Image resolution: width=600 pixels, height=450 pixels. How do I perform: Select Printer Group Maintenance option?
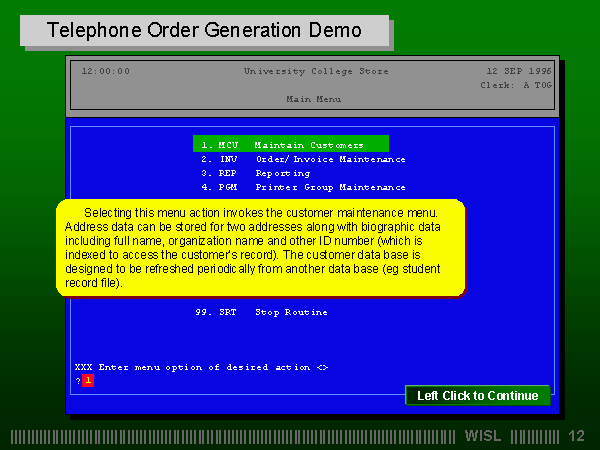(x=302, y=186)
